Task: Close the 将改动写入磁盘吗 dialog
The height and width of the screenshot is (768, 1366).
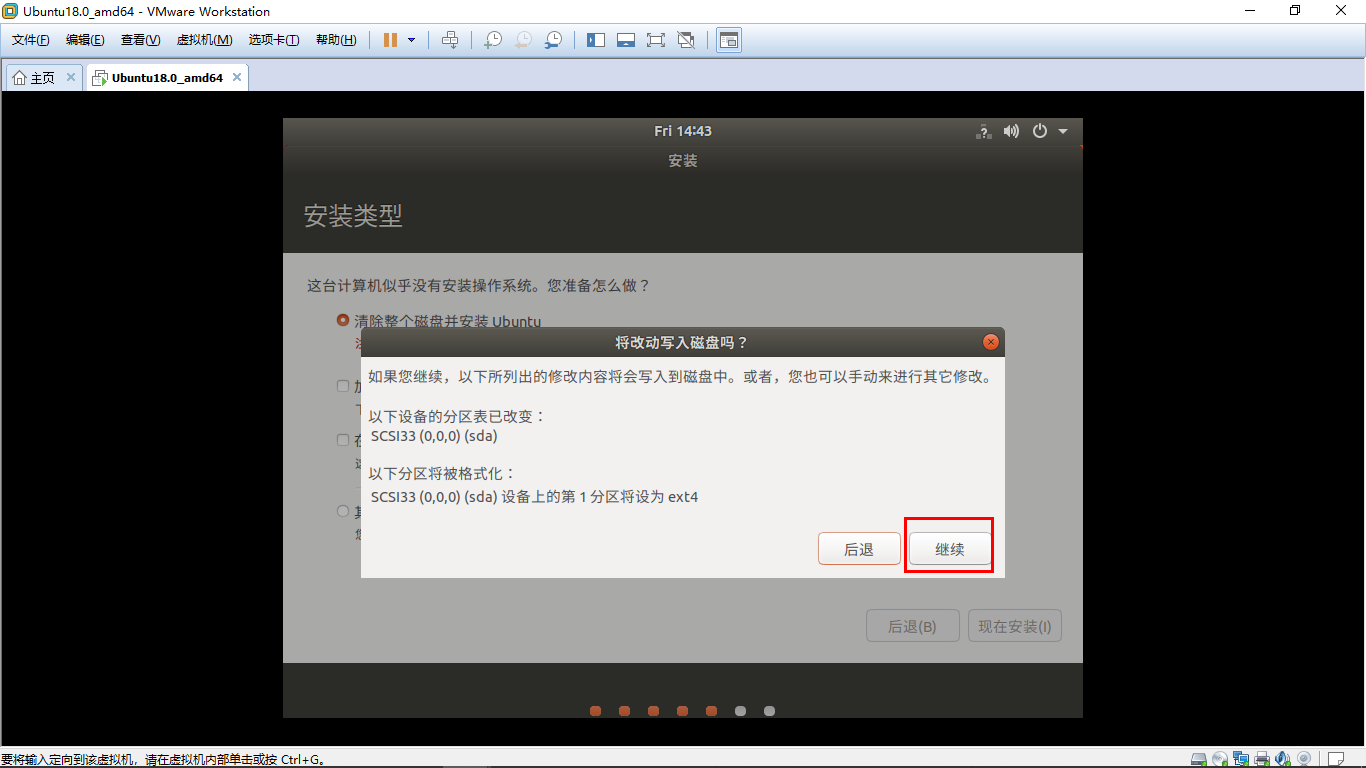Action: (x=990, y=342)
